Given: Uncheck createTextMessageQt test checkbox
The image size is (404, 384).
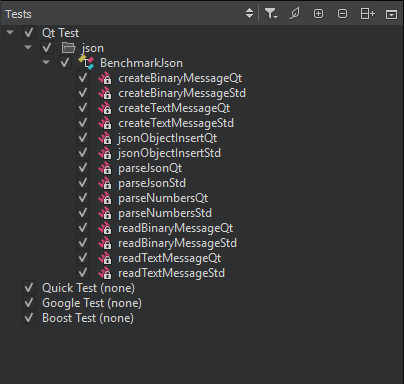Looking at the screenshot, I should 83,108.
